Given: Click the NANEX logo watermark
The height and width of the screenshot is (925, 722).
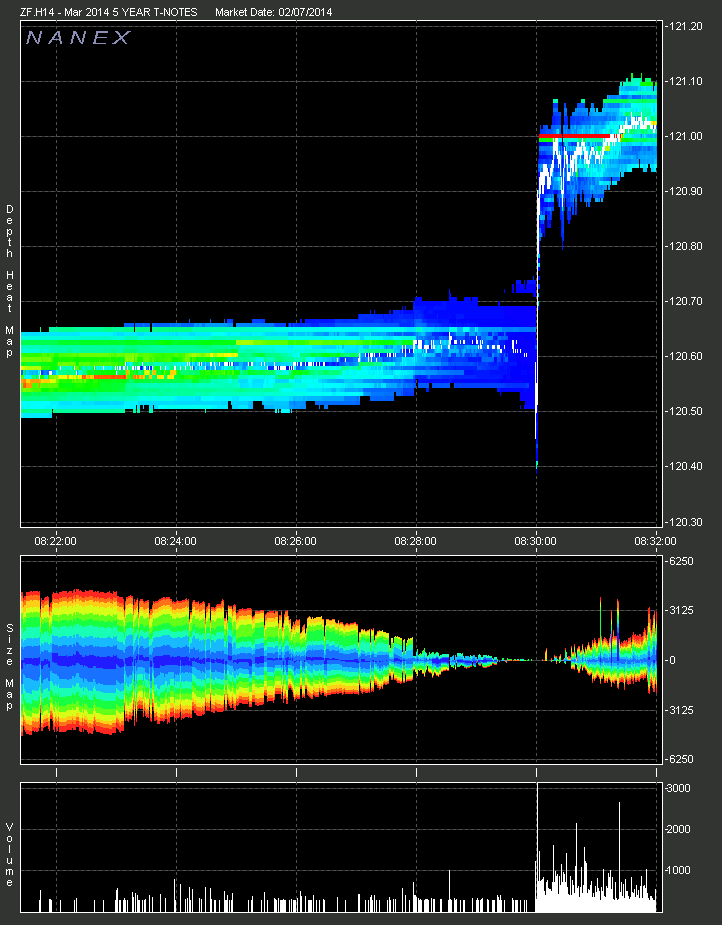Looking at the screenshot, I should click(x=78, y=38).
